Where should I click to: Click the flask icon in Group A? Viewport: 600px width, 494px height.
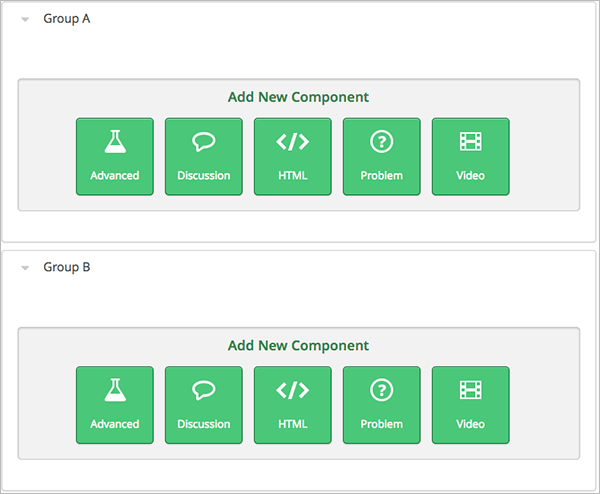(115, 142)
